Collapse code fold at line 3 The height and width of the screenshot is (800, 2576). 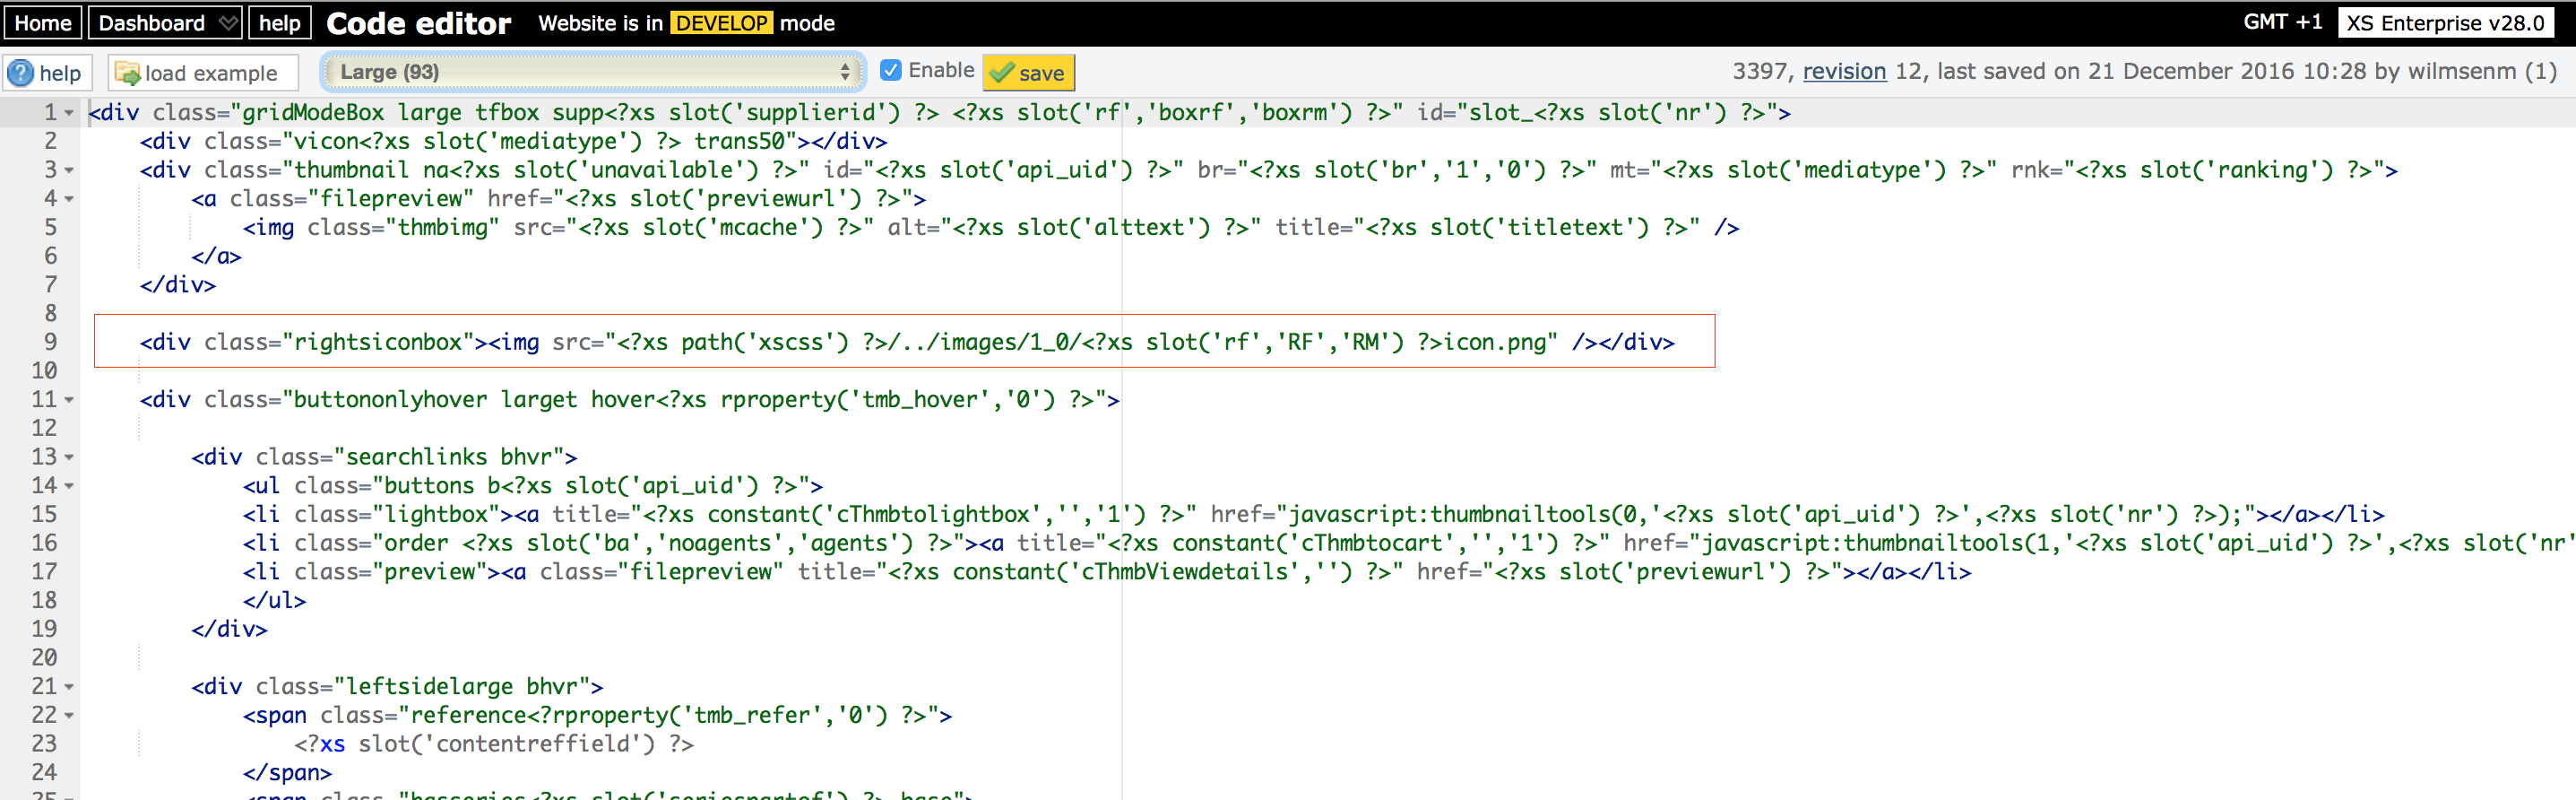(x=69, y=171)
